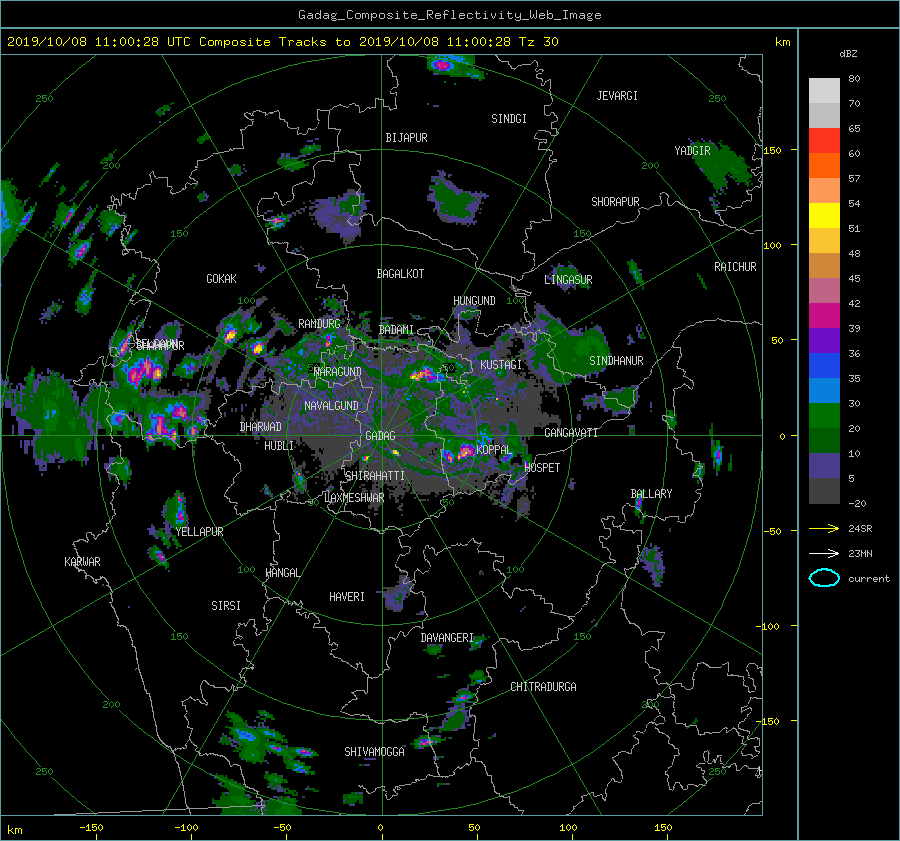This screenshot has width=900, height=841.
Task: Click the JEVARGI city label
Action: click(x=617, y=96)
